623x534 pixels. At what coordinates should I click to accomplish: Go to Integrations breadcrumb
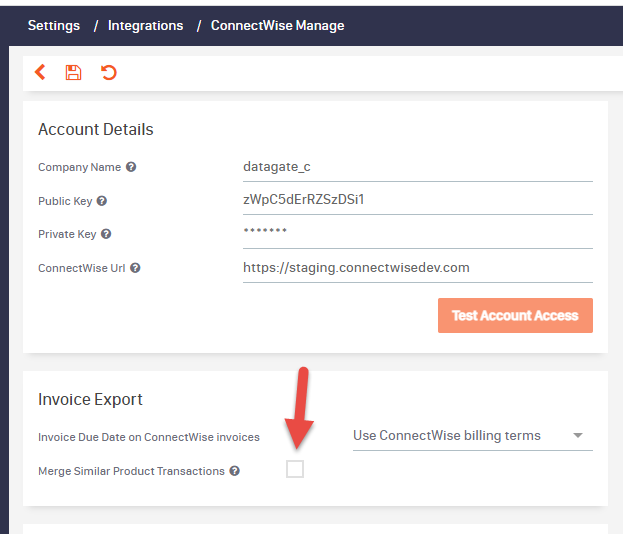[145, 25]
